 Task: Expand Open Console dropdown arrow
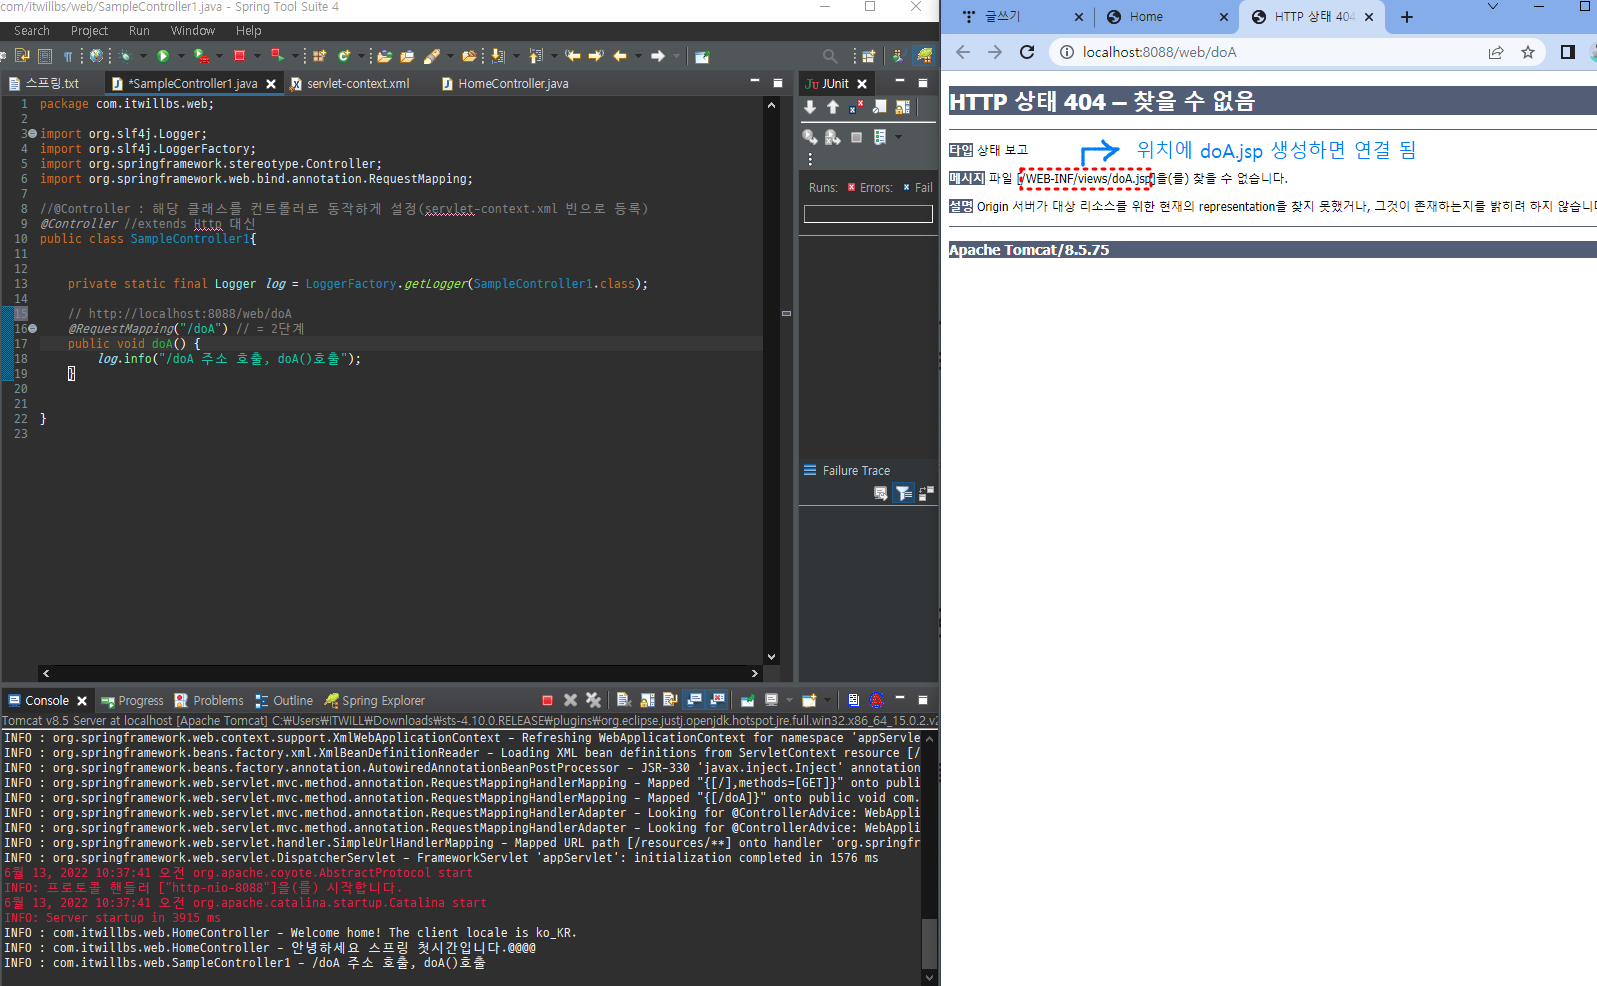coord(827,700)
